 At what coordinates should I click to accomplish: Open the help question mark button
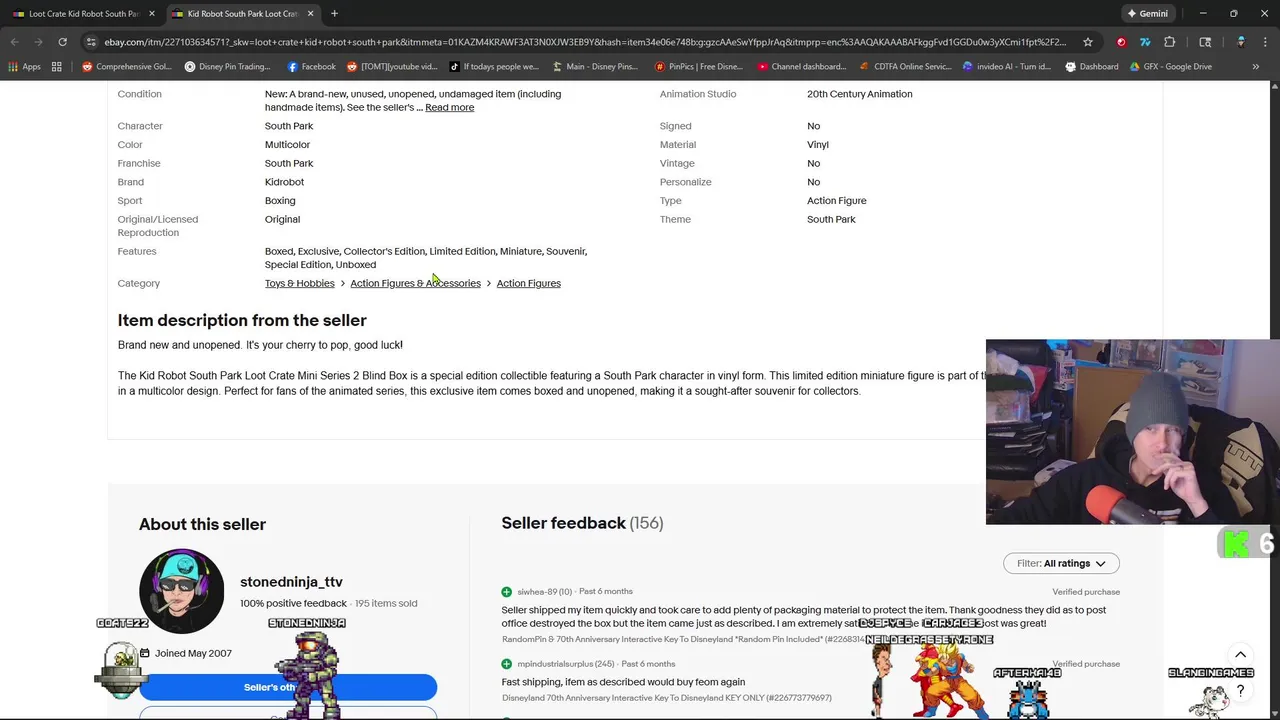[x=1240, y=690]
